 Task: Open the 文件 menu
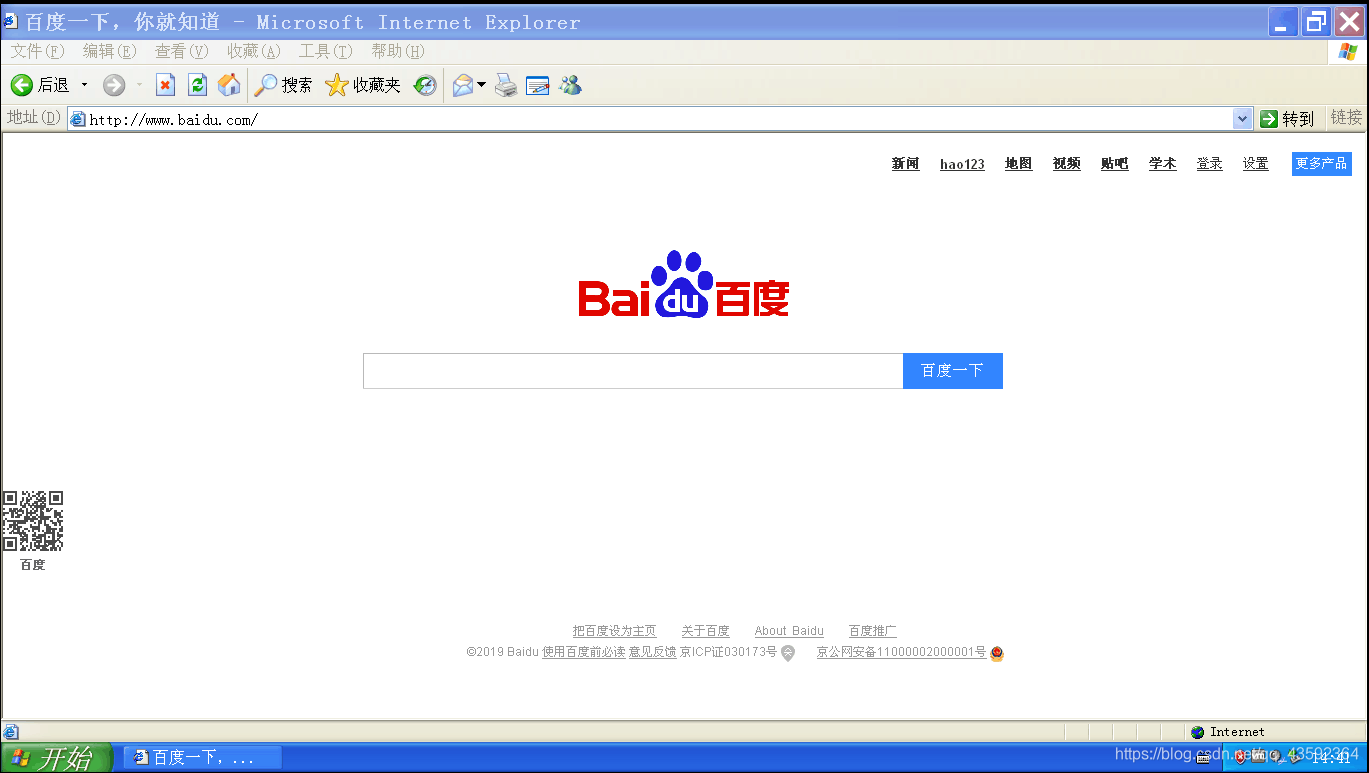point(38,51)
